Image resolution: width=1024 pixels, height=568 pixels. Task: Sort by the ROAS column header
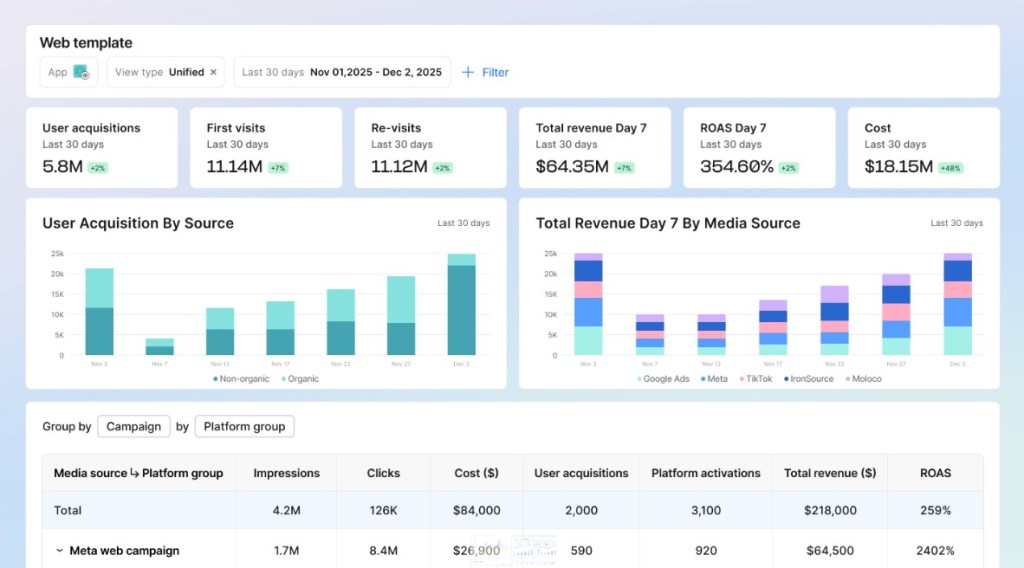tap(935, 473)
